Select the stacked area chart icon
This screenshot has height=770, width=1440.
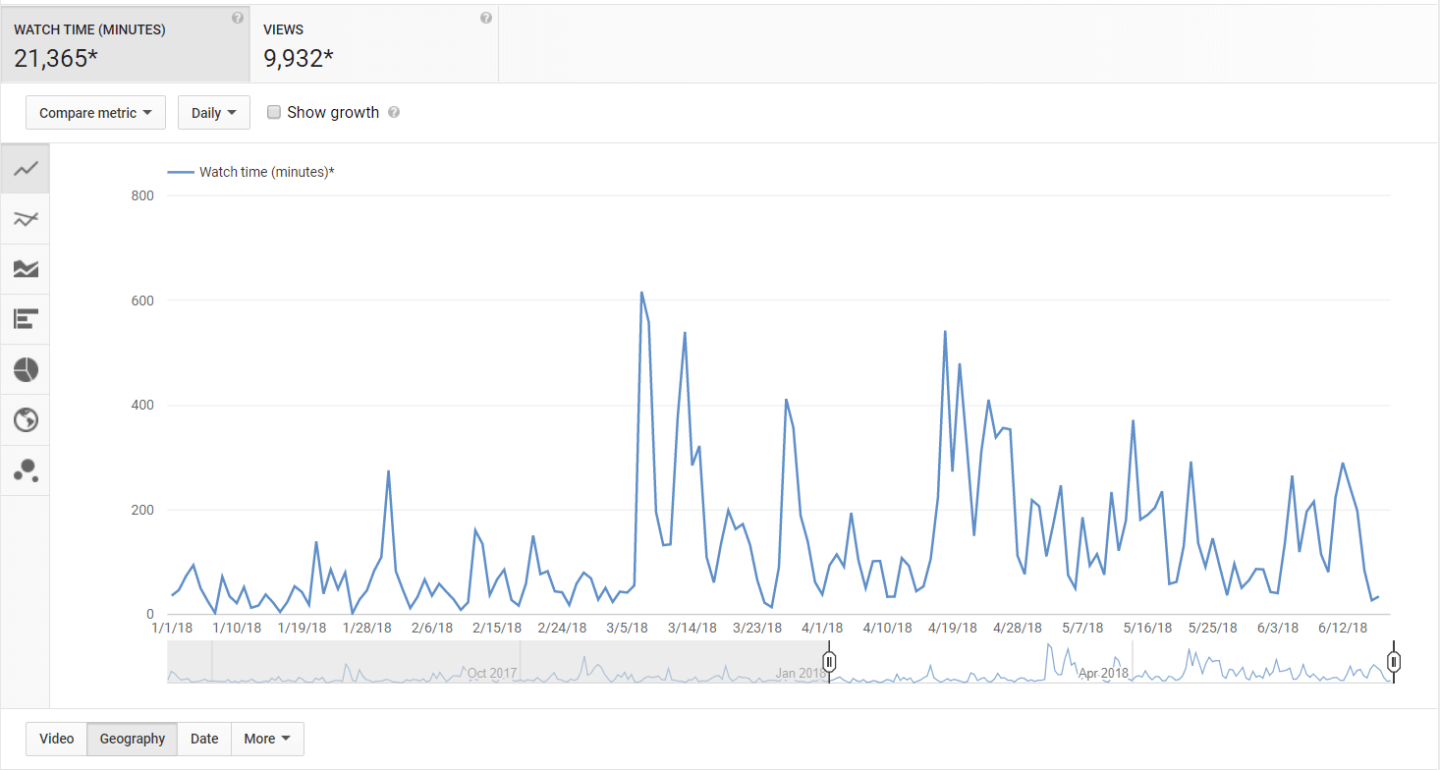click(26, 269)
